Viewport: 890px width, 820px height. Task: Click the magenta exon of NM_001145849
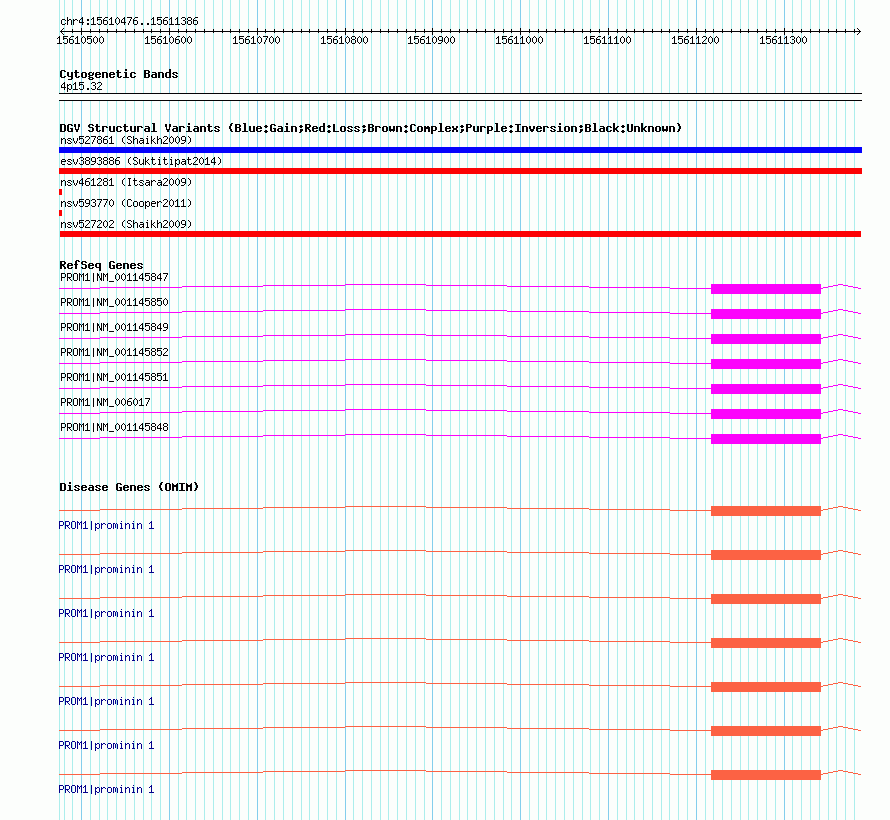coord(766,339)
